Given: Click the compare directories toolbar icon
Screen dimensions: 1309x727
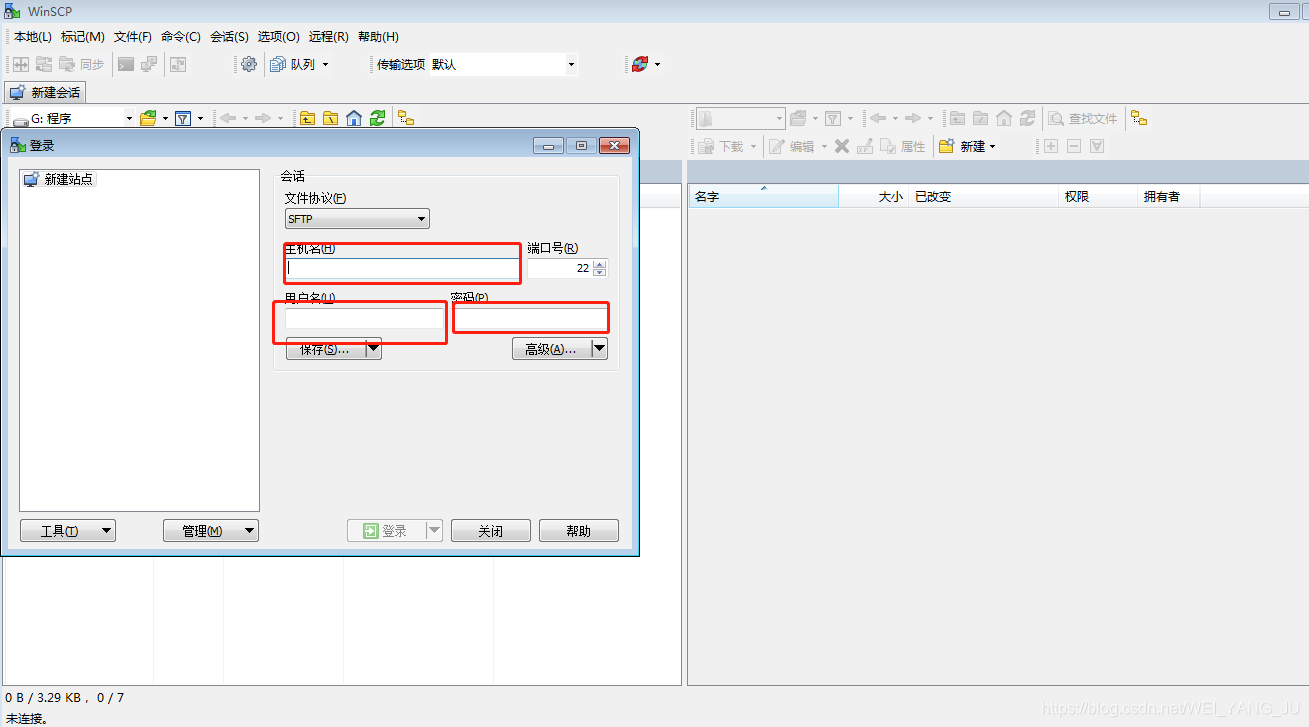Looking at the screenshot, I should 20,64.
